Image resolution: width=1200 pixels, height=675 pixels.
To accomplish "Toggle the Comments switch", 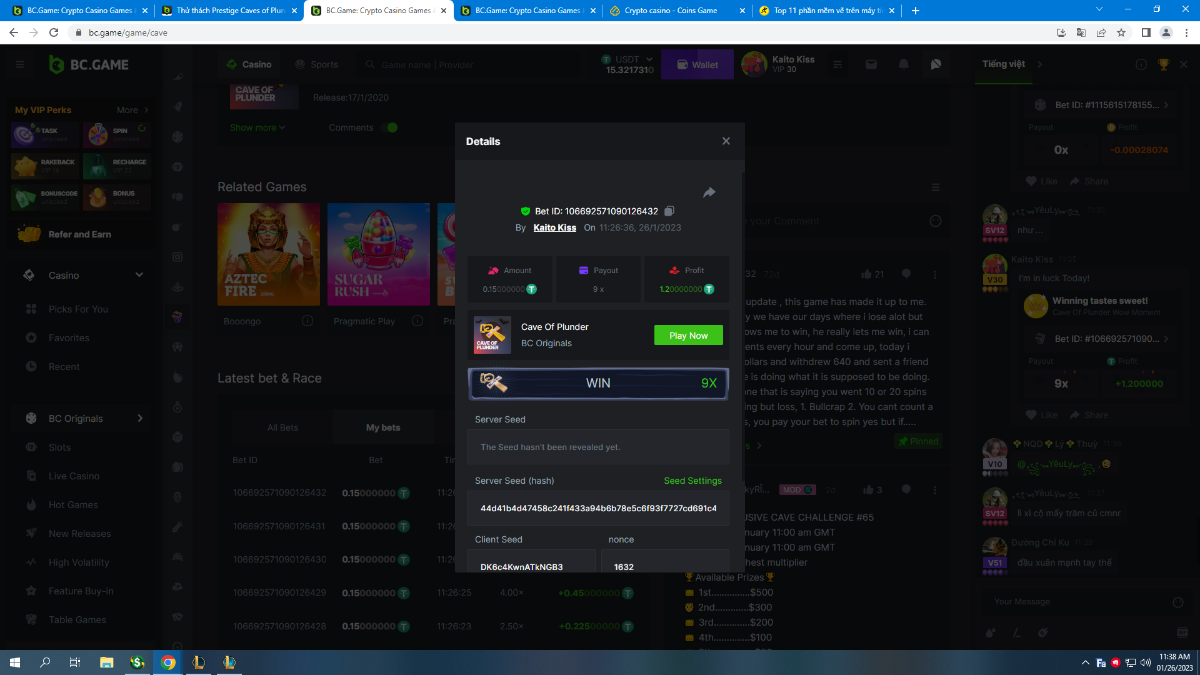I will pos(389,128).
